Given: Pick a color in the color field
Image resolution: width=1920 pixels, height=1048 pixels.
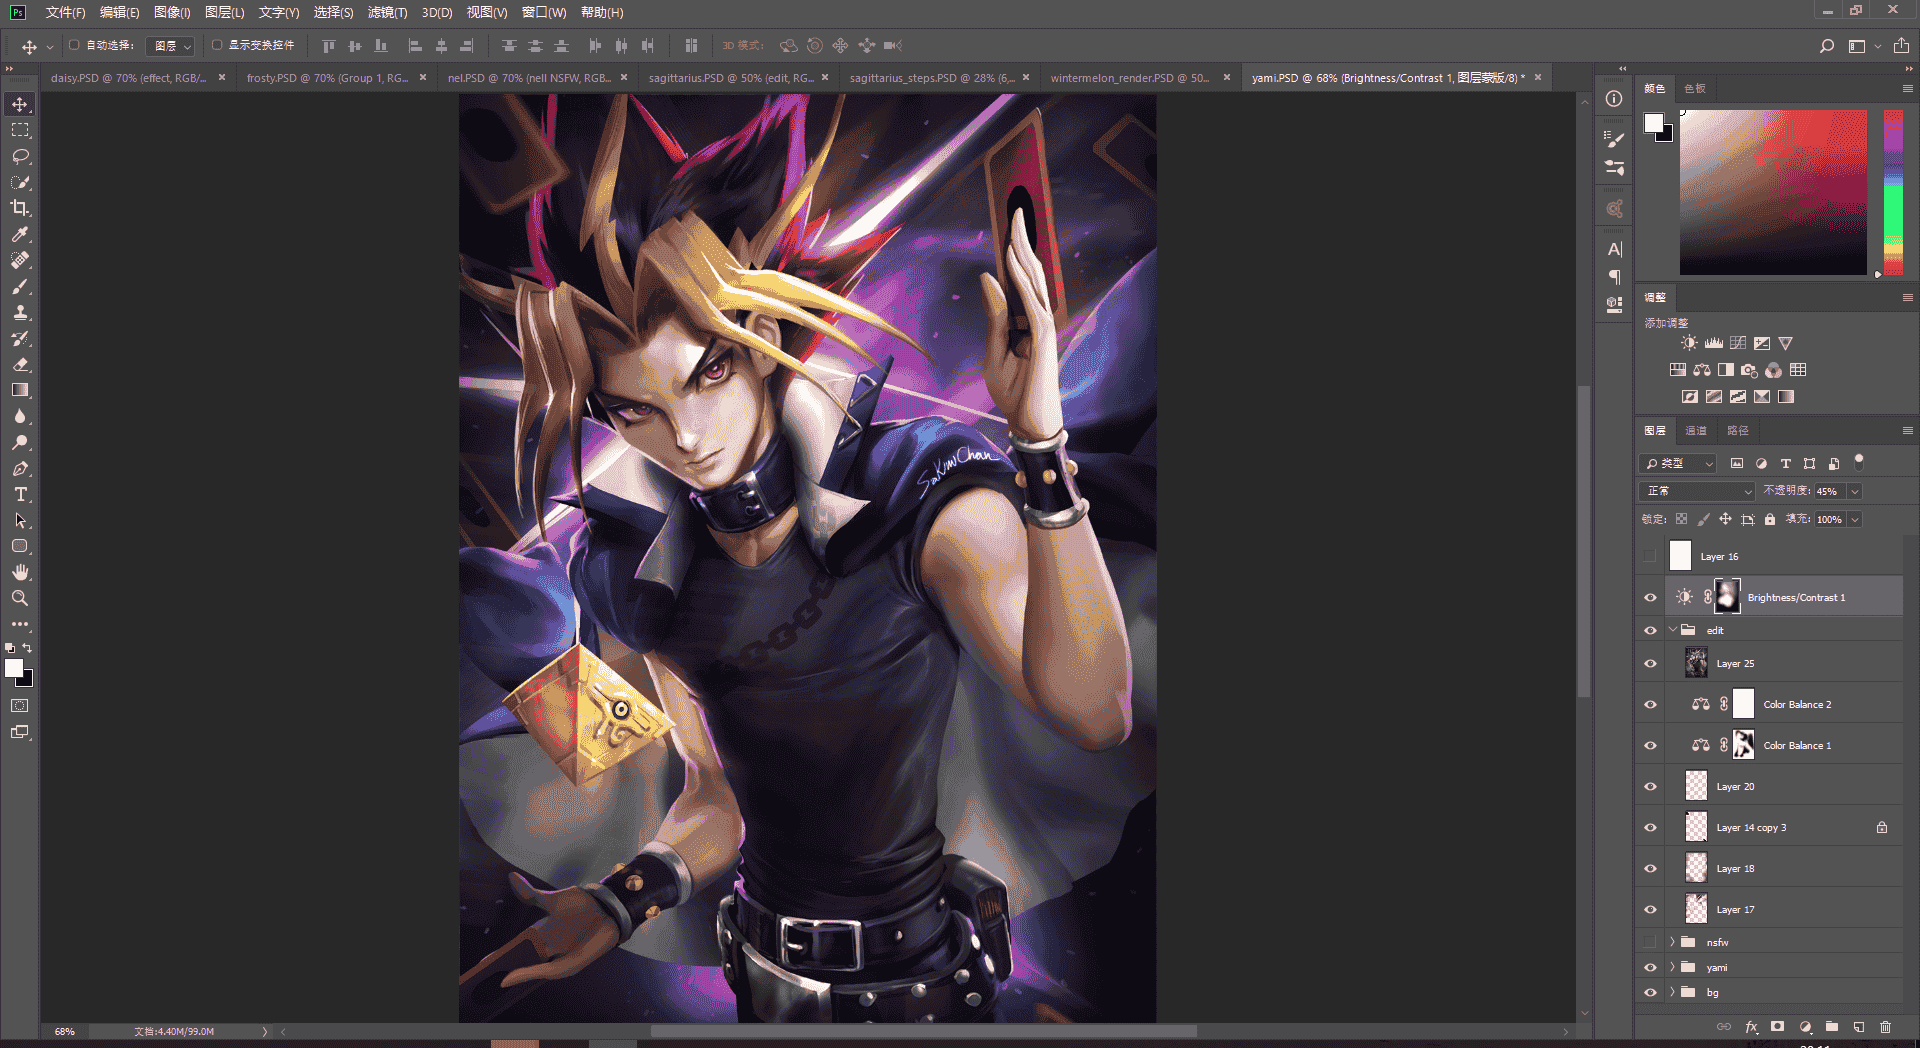Looking at the screenshot, I should pyautogui.click(x=1773, y=192).
